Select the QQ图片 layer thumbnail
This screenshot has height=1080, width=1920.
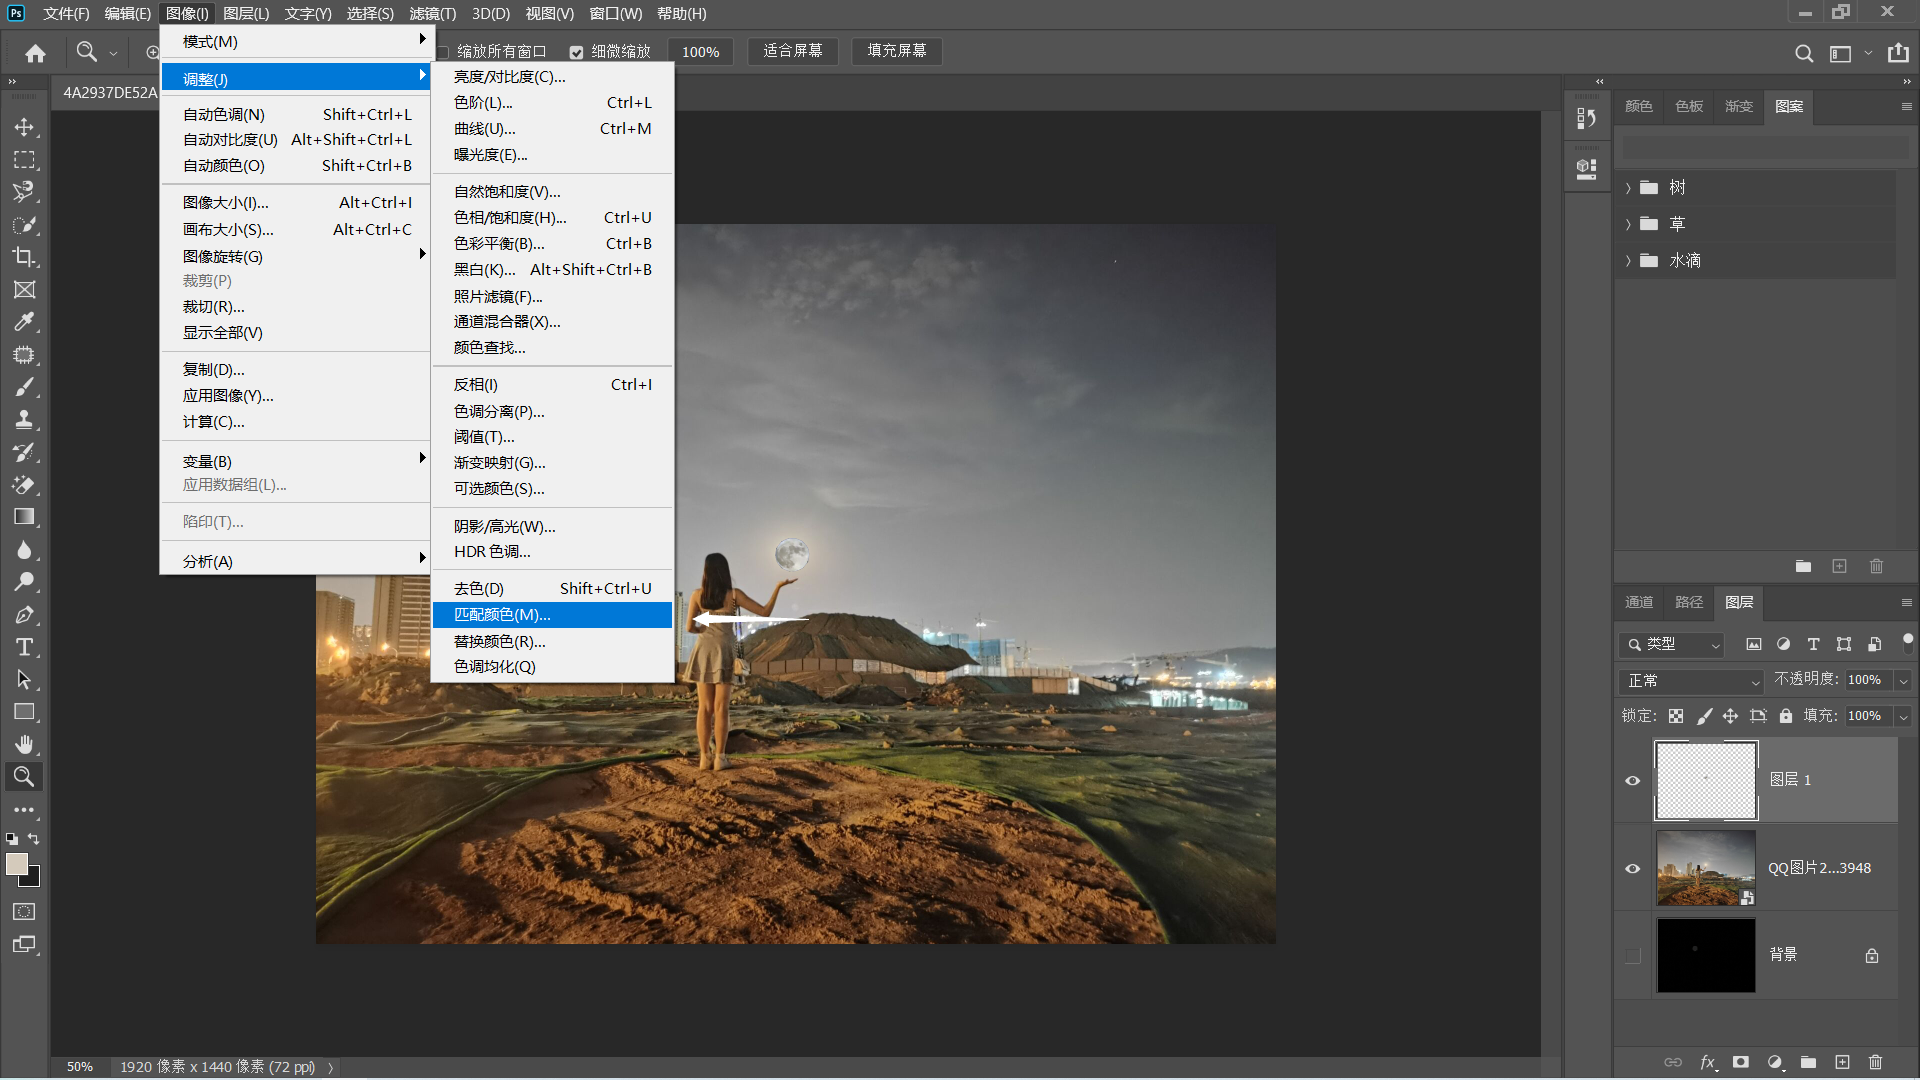[x=1706, y=868]
